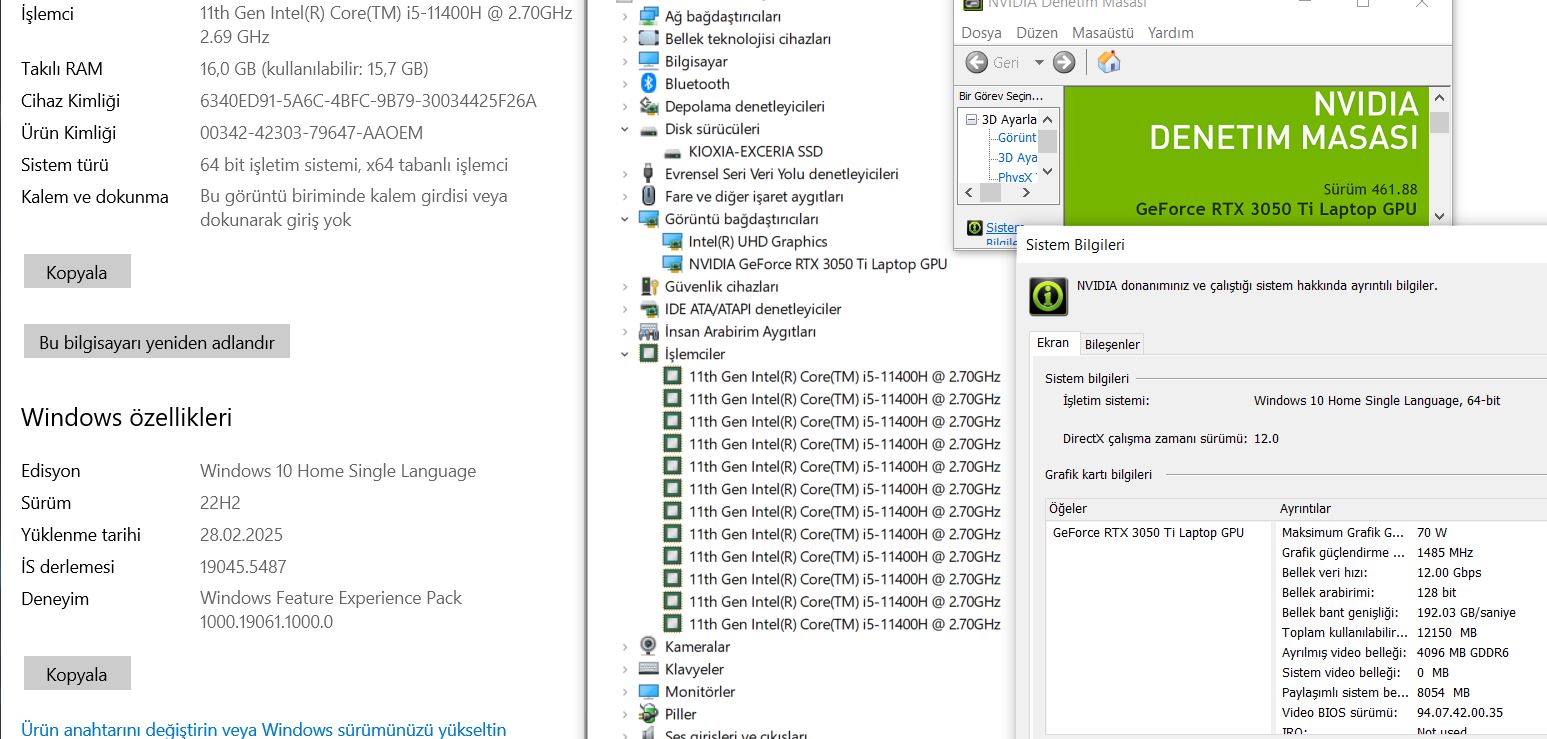Image resolution: width=1547 pixels, height=739 pixels.
Task: Collapse the 3D Ayarları tree node
Action: pos(970,119)
